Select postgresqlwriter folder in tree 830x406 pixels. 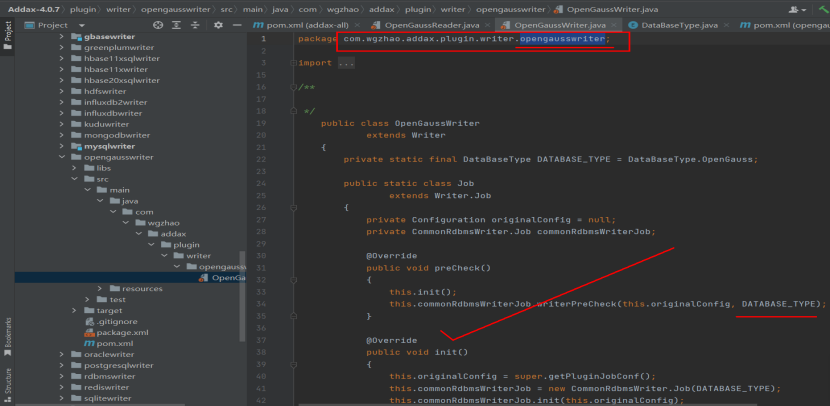(x=112, y=365)
